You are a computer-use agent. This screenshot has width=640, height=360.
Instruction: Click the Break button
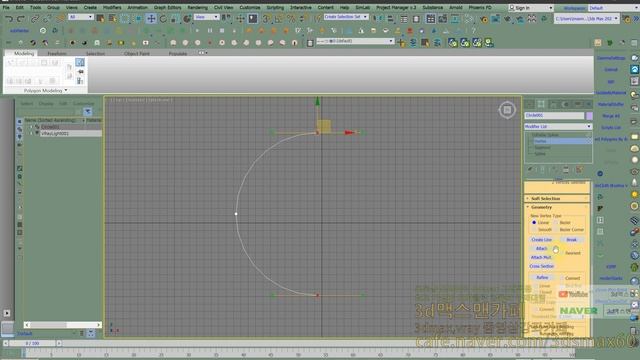[x=571, y=240]
